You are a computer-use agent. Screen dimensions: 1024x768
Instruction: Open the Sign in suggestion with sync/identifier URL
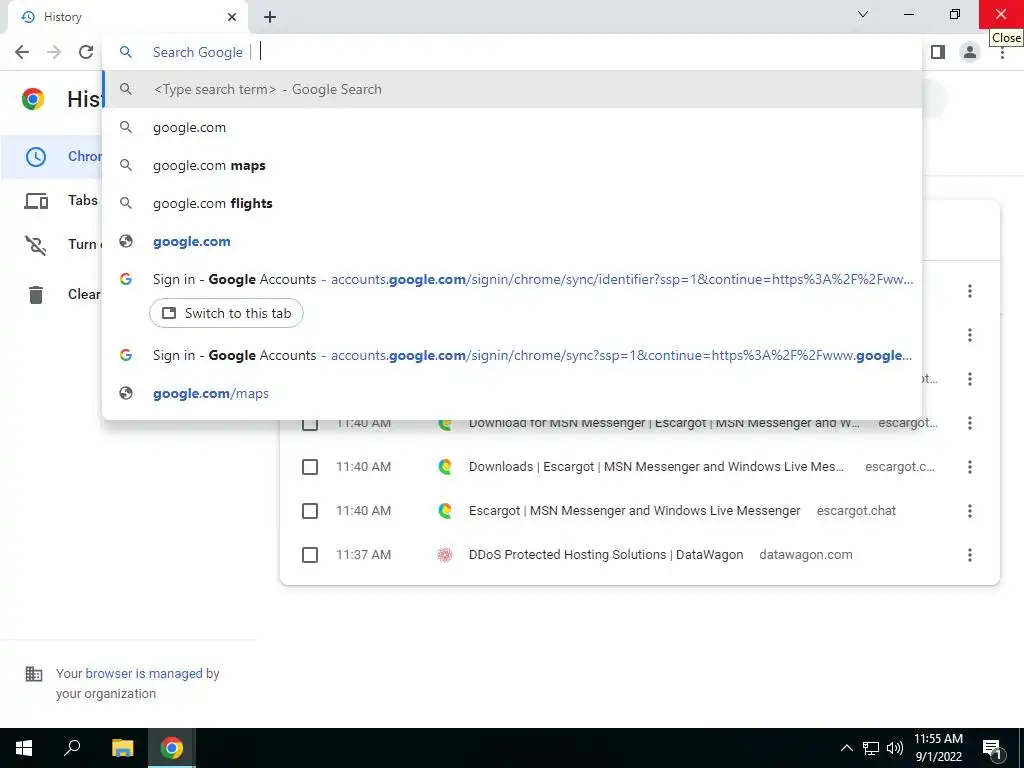click(x=512, y=279)
